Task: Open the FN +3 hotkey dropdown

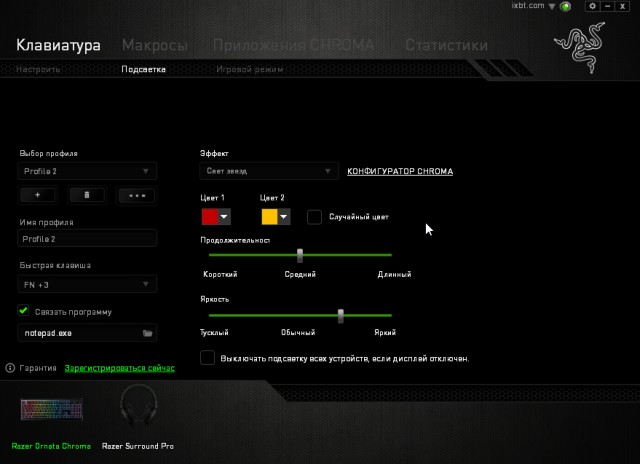Action: click(88, 285)
